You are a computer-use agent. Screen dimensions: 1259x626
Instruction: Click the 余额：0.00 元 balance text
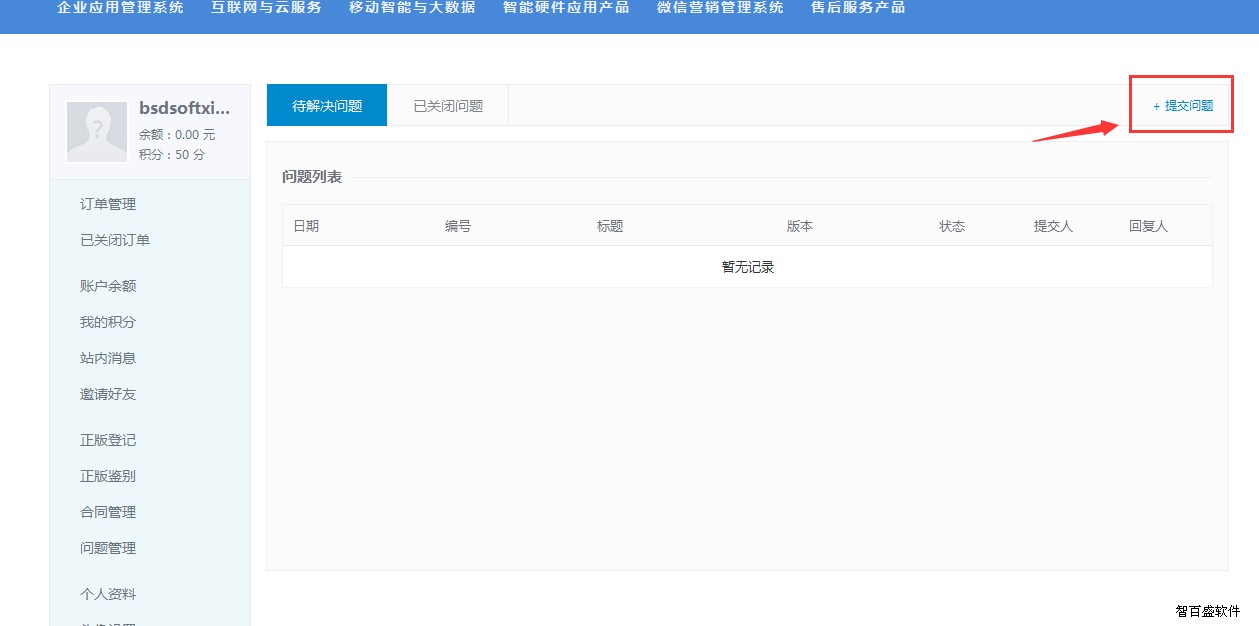177,135
